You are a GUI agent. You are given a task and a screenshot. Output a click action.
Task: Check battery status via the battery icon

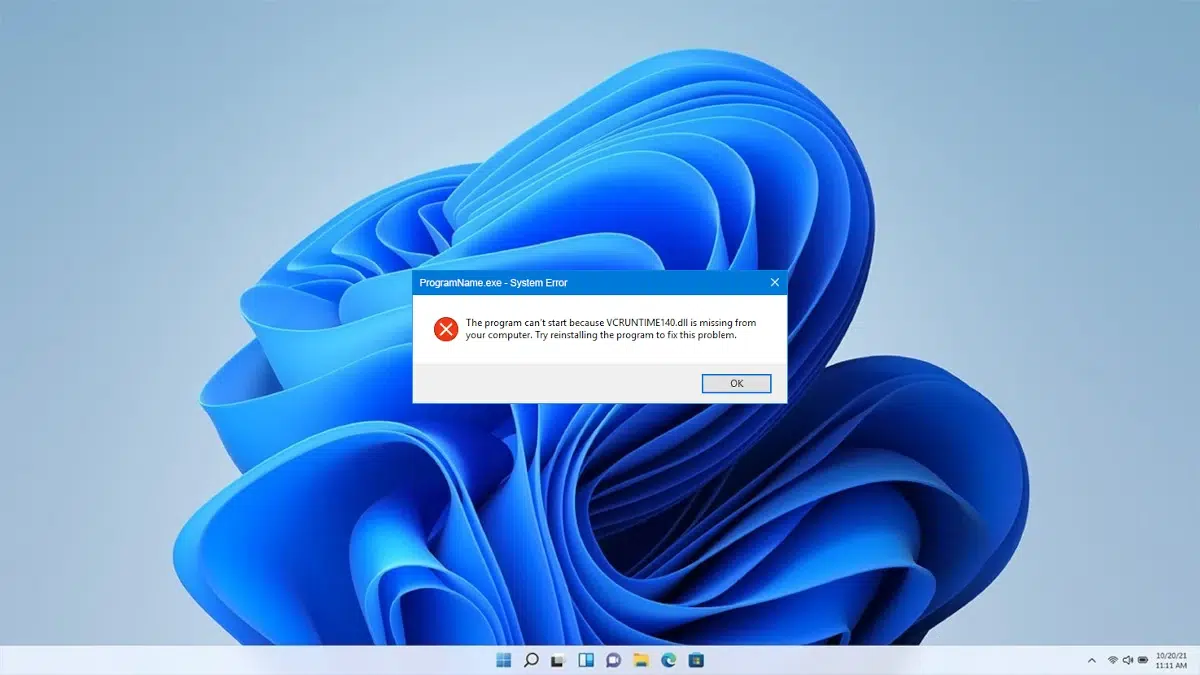pyautogui.click(x=1144, y=660)
